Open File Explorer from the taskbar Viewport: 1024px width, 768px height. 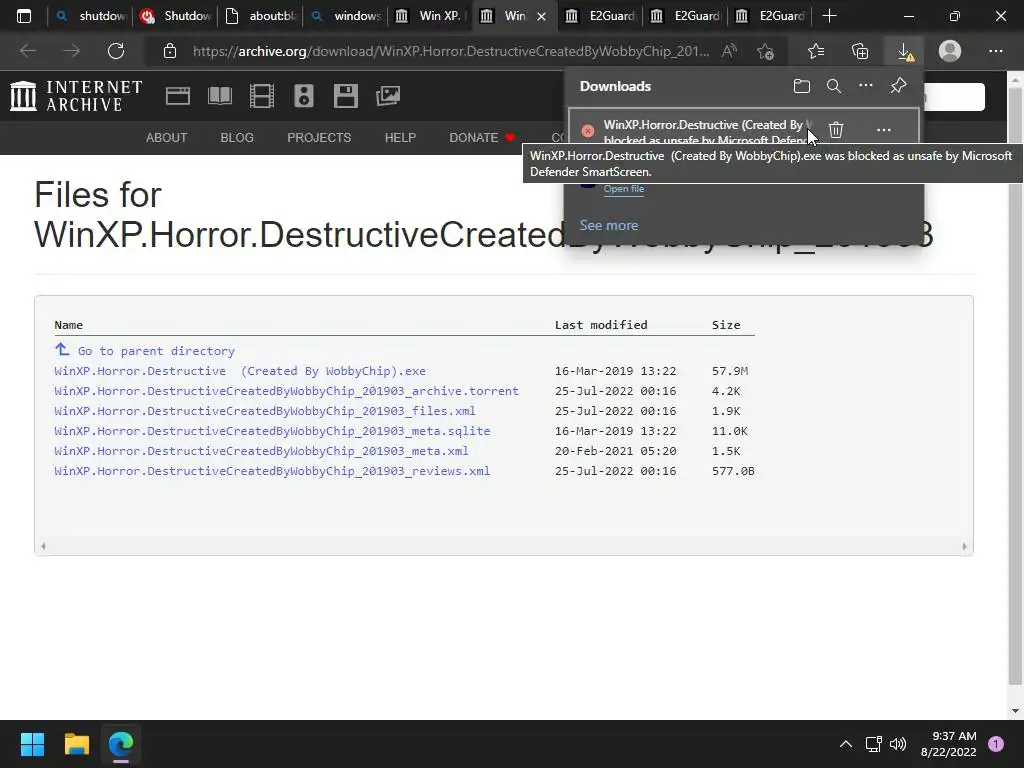coord(76,744)
